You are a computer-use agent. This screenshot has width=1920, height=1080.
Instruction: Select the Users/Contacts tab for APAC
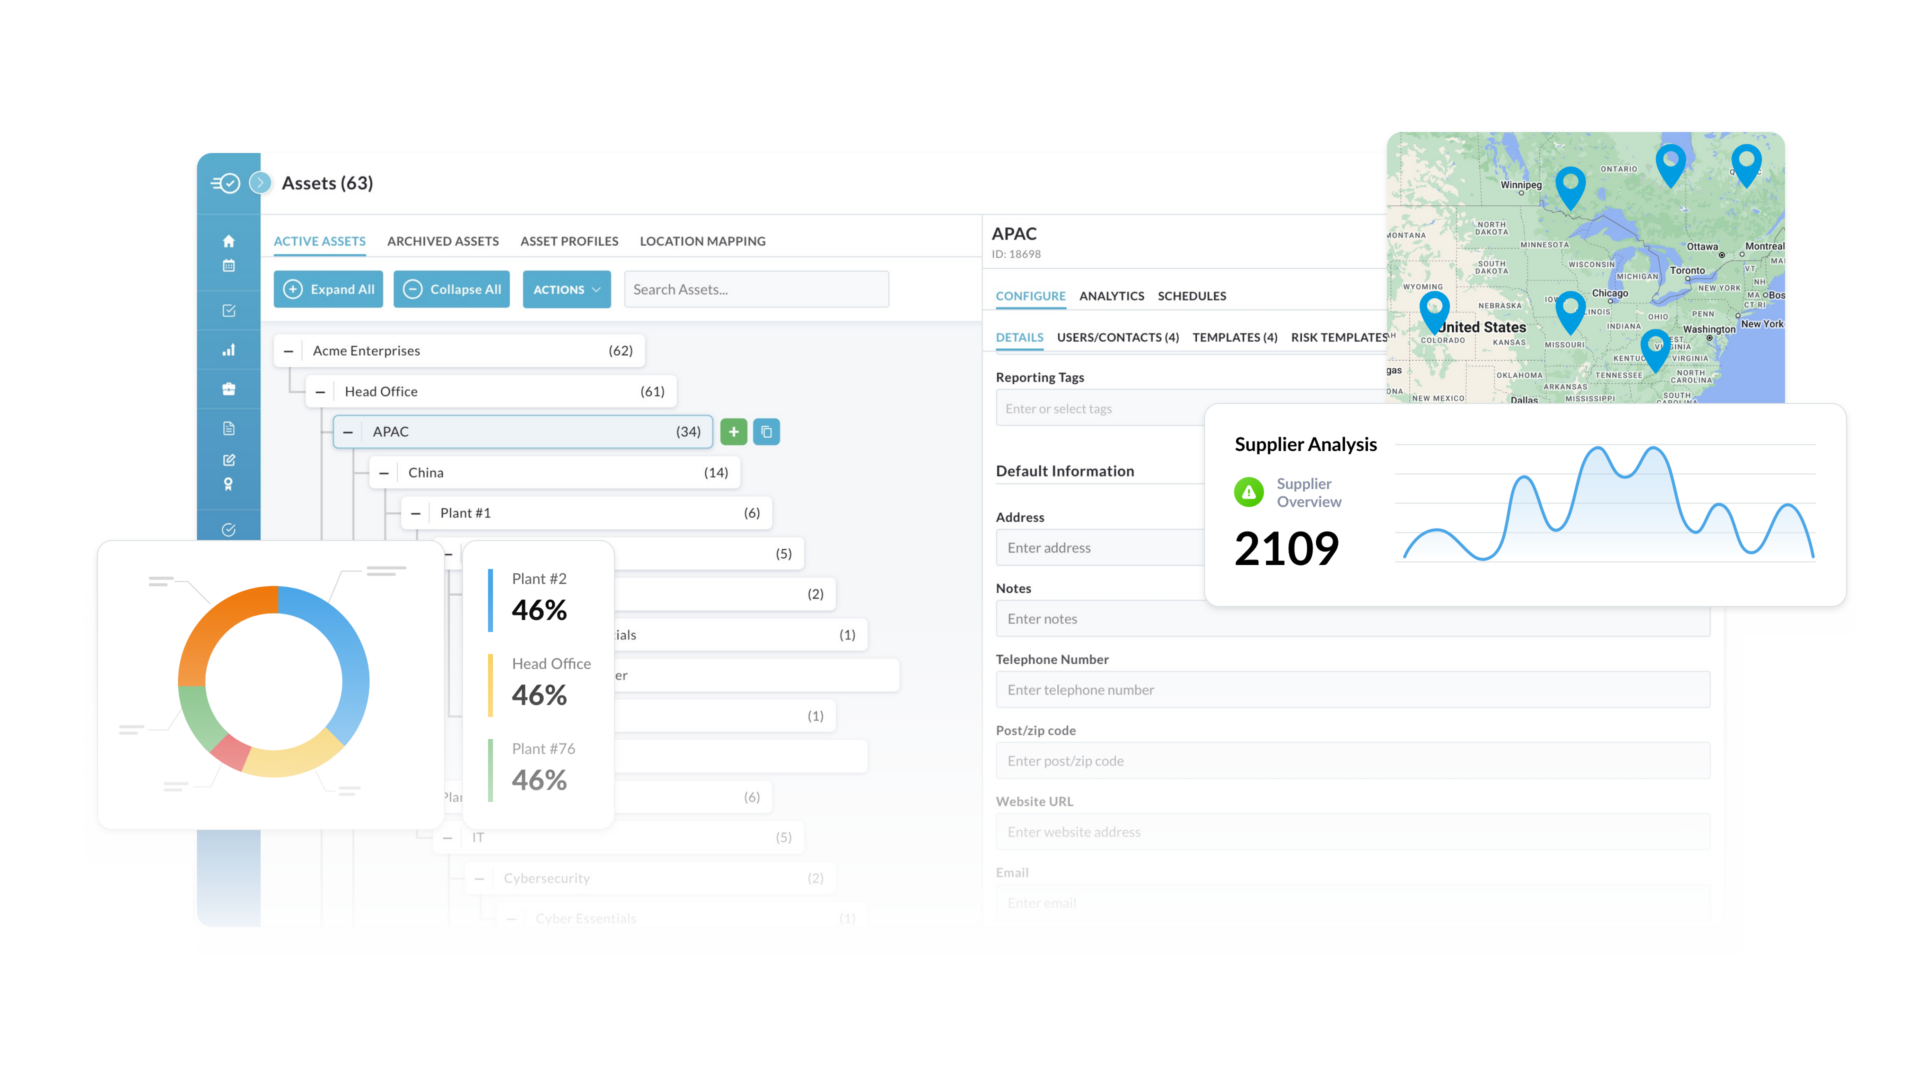(x=1118, y=337)
